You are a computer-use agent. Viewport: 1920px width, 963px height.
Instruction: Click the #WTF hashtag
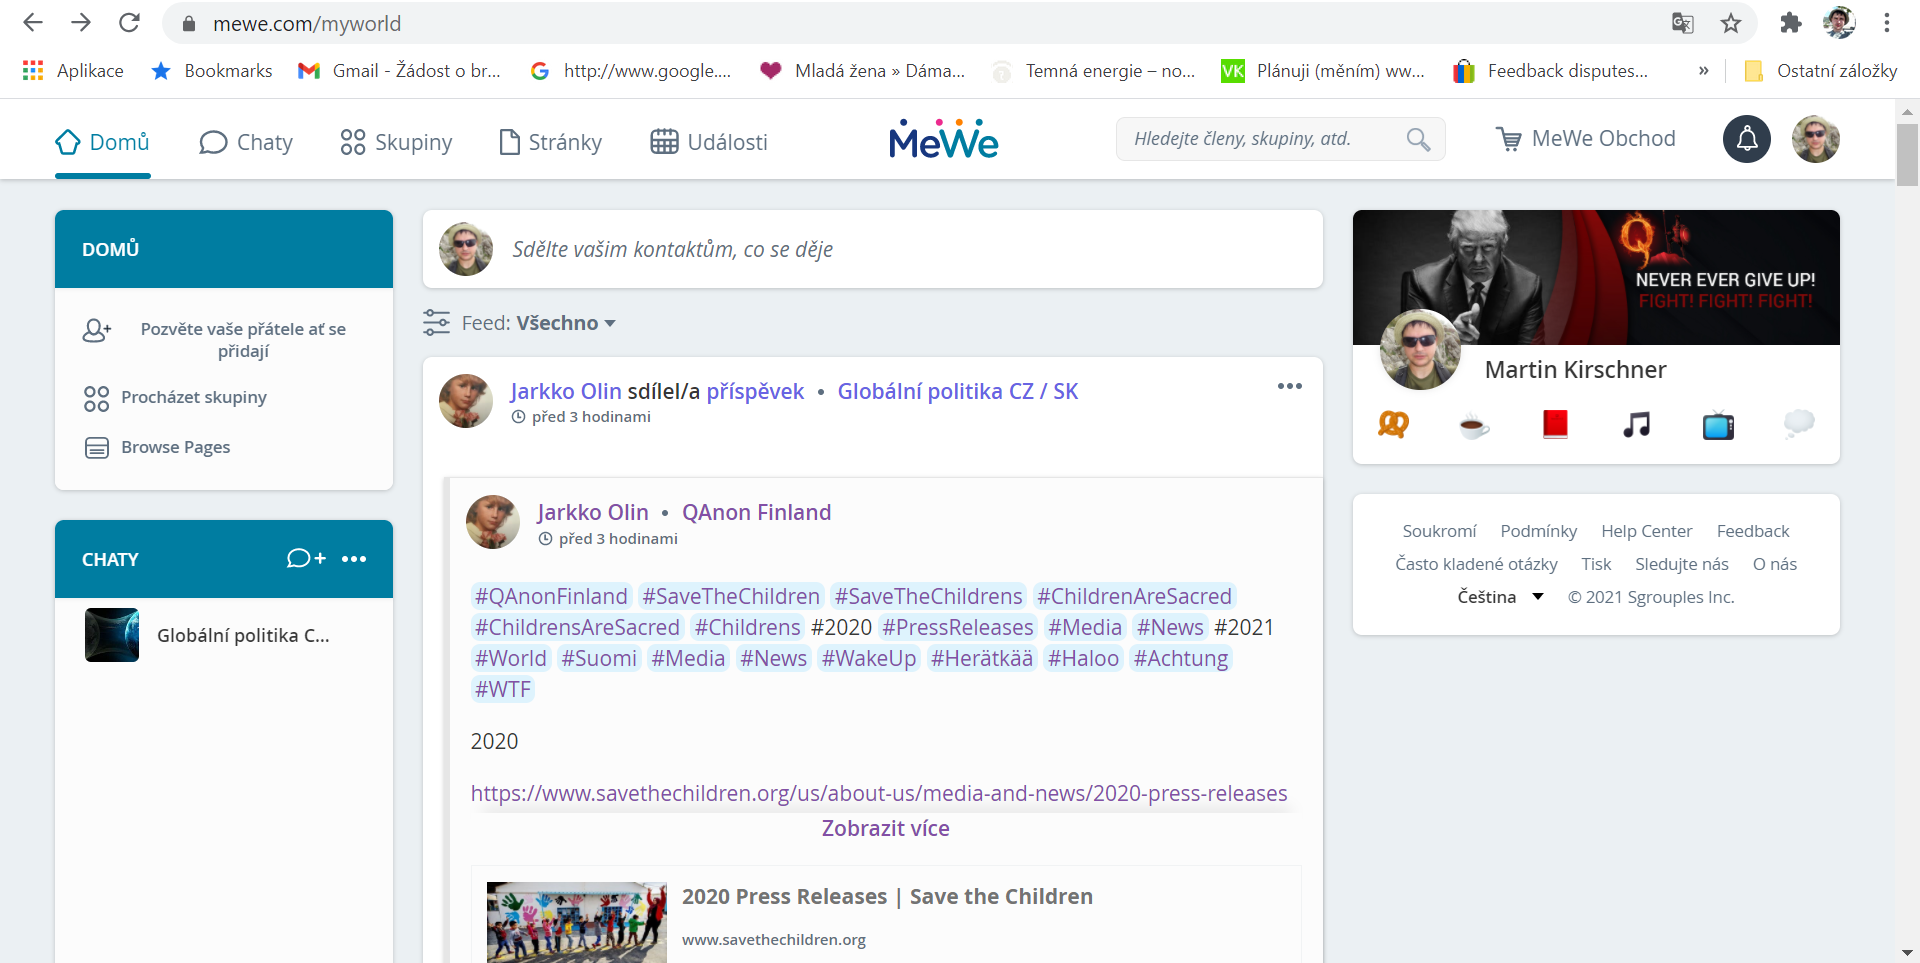[x=503, y=689]
